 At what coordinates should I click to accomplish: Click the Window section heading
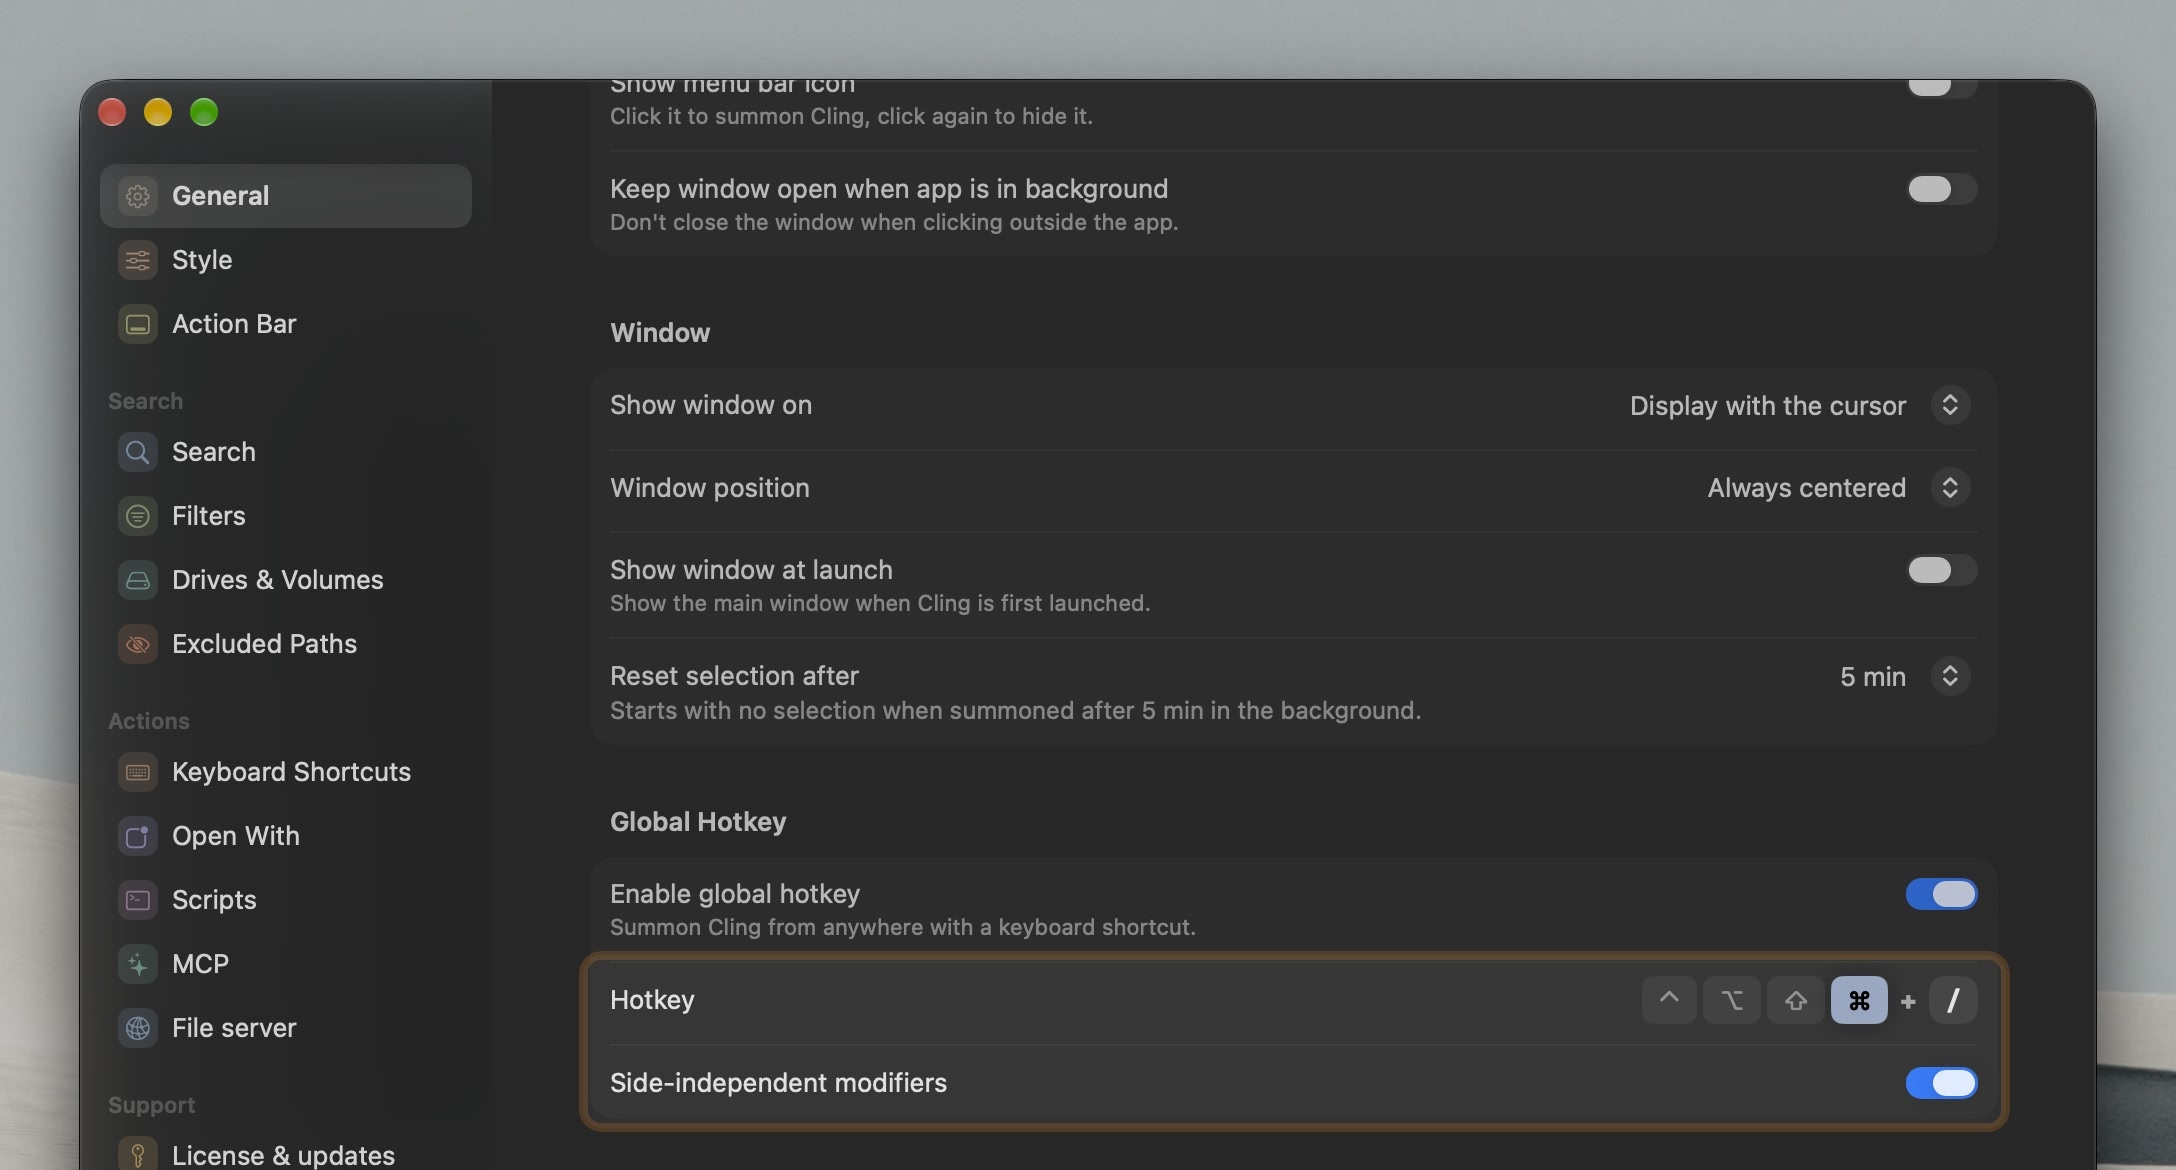[x=660, y=333]
